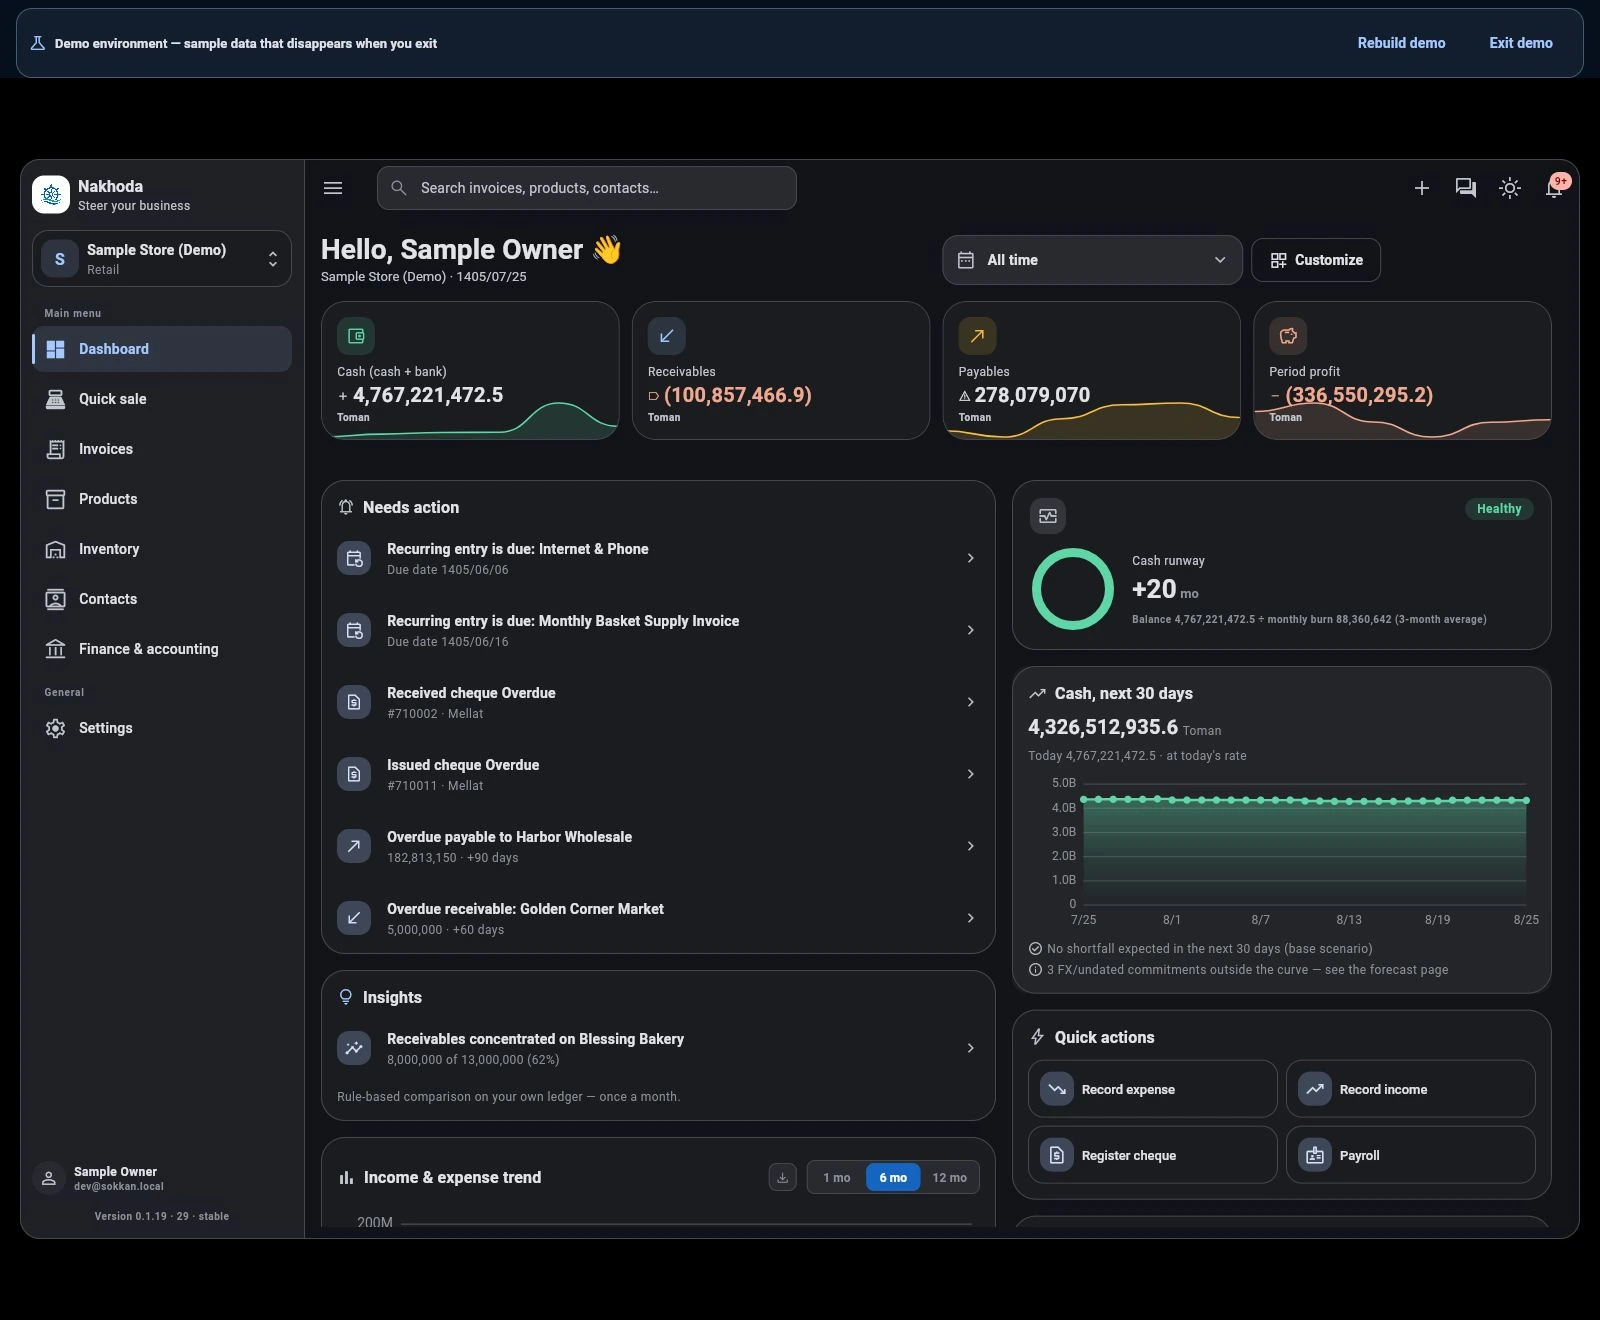Screen dimensions: 1600x1320
Task: Click the Customize button
Action: tap(1316, 260)
